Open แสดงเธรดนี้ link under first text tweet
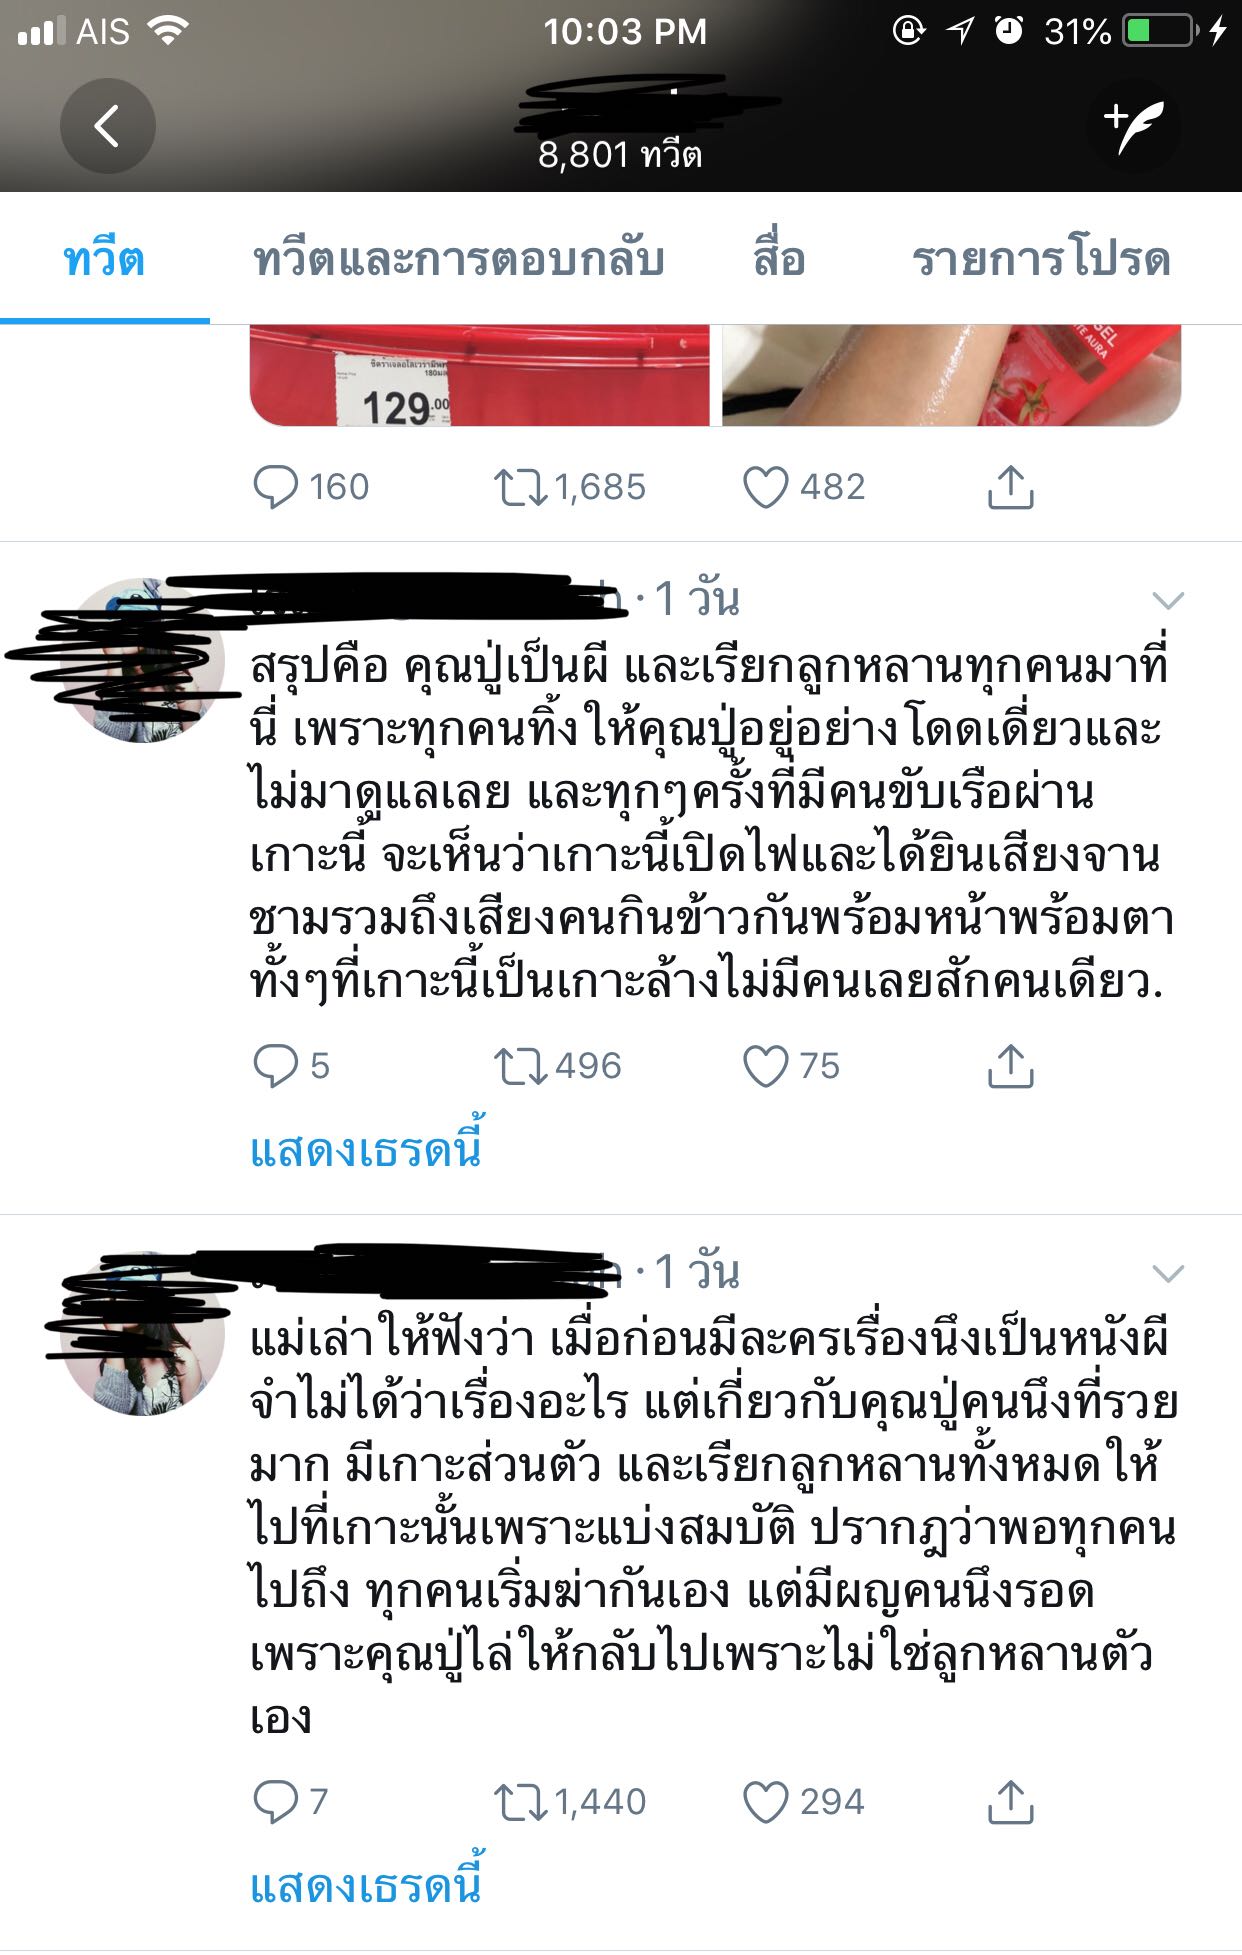The width and height of the screenshot is (1242, 1955). 366,1149
